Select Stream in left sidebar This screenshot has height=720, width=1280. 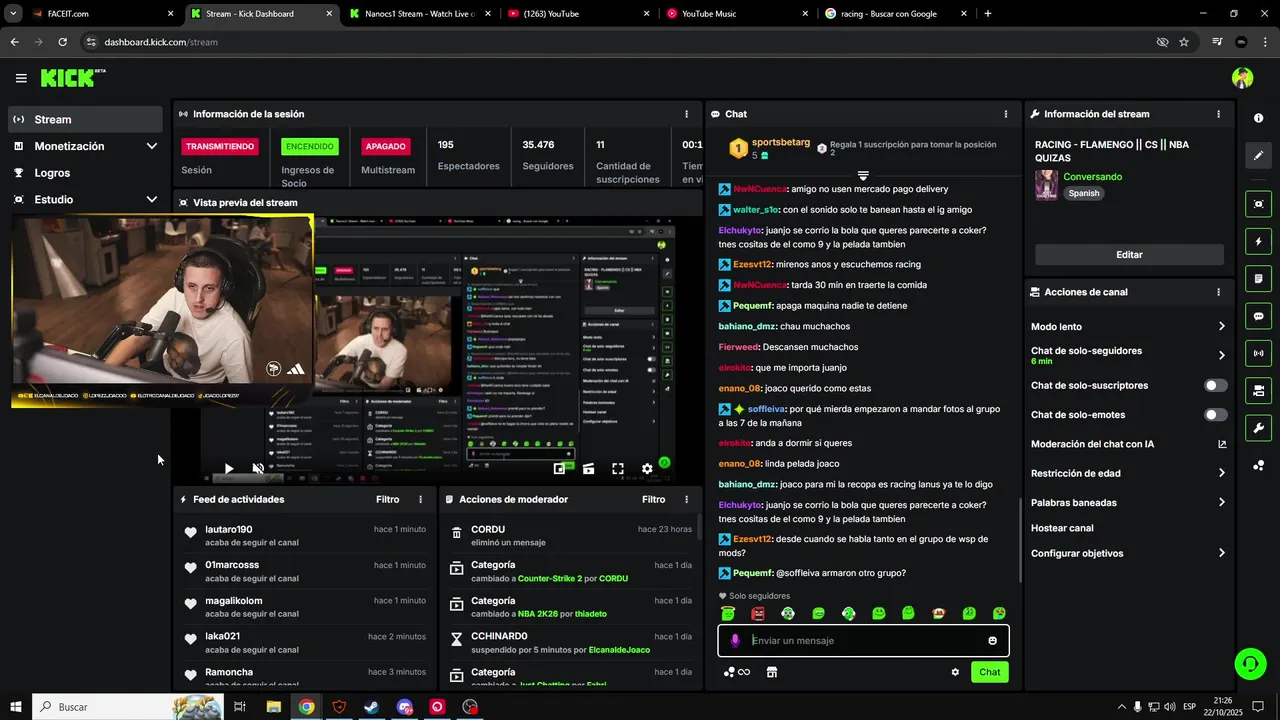pyautogui.click(x=85, y=119)
